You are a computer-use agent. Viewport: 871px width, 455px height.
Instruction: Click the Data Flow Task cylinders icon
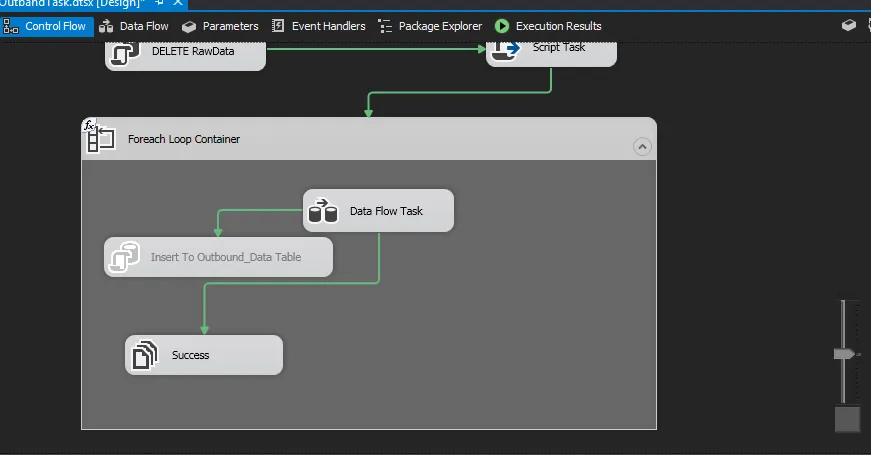323,211
